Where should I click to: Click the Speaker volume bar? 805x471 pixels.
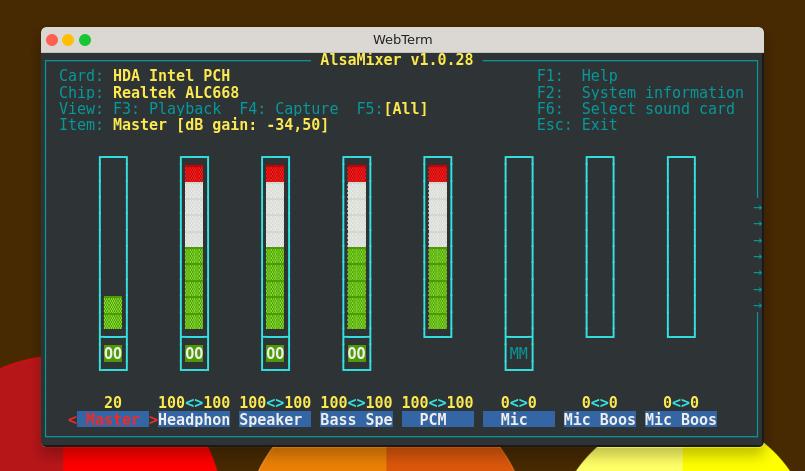click(275, 247)
